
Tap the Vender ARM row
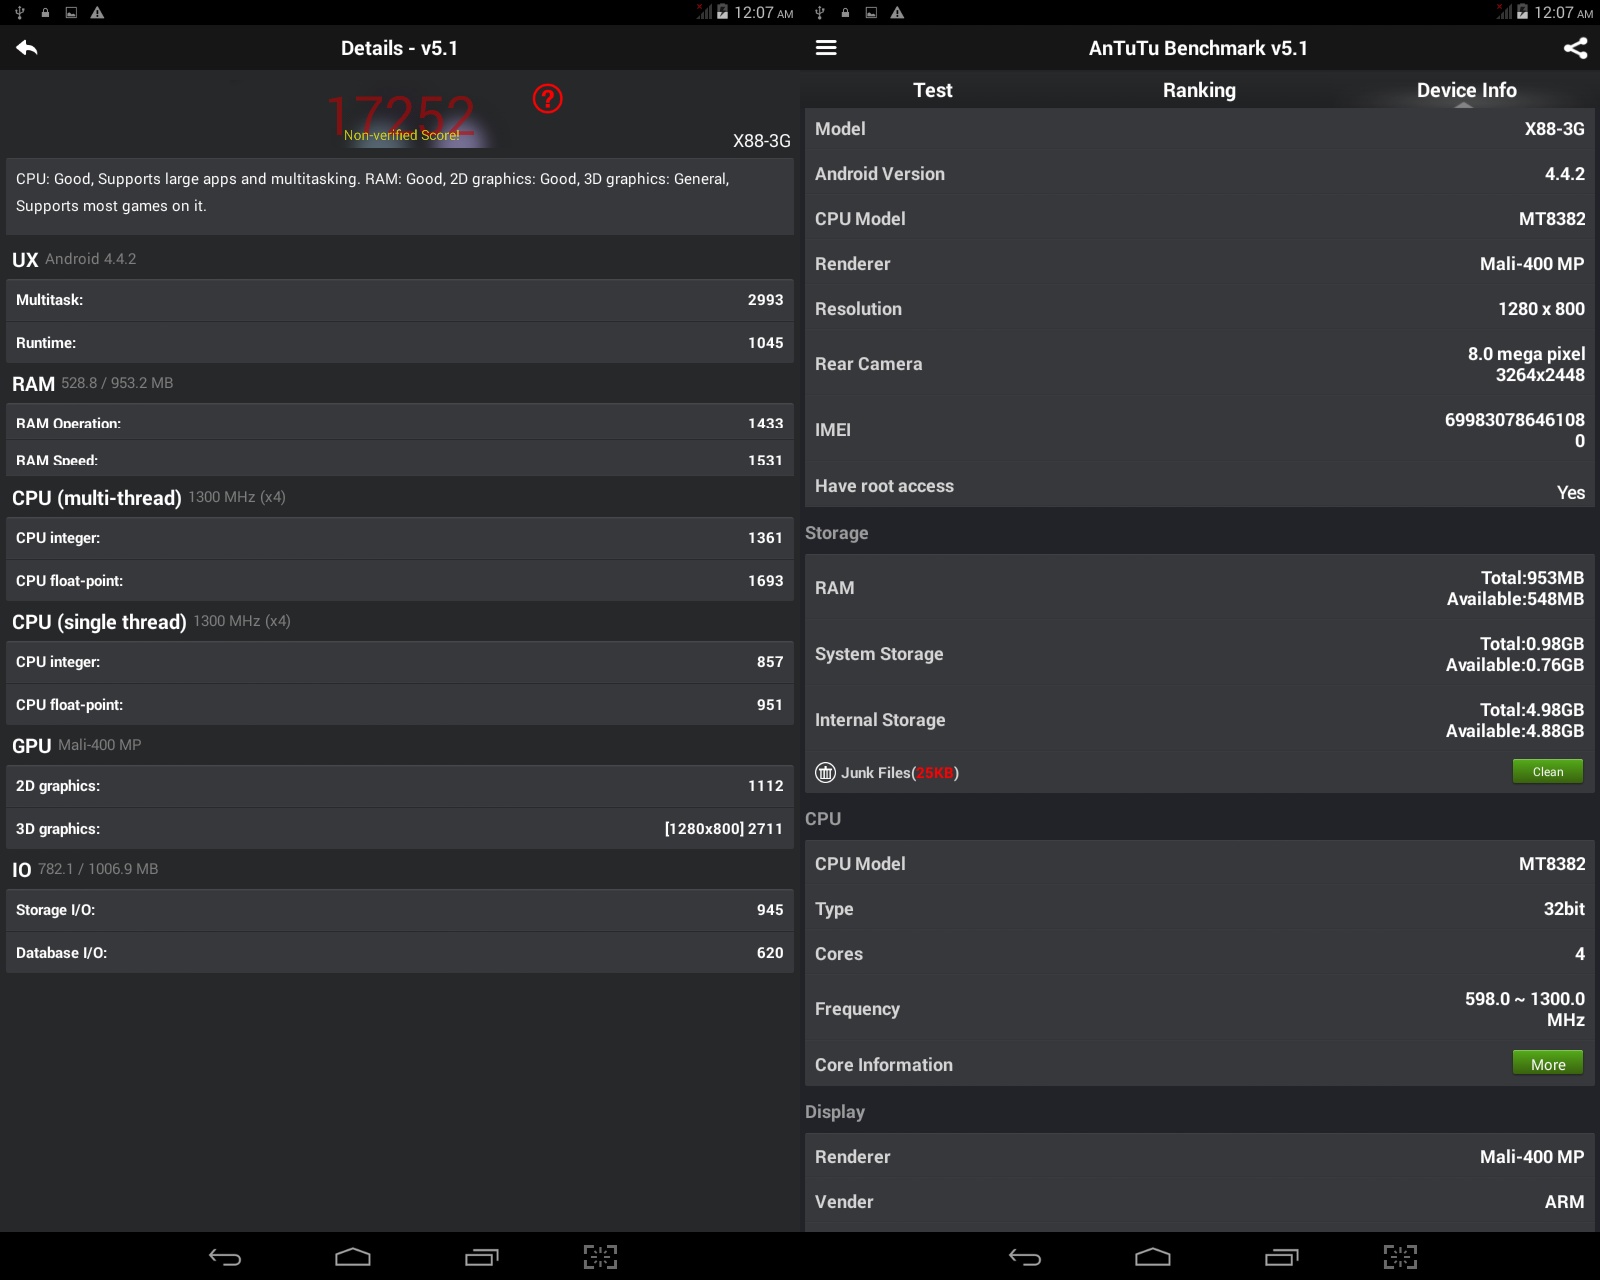[x=1199, y=1202]
